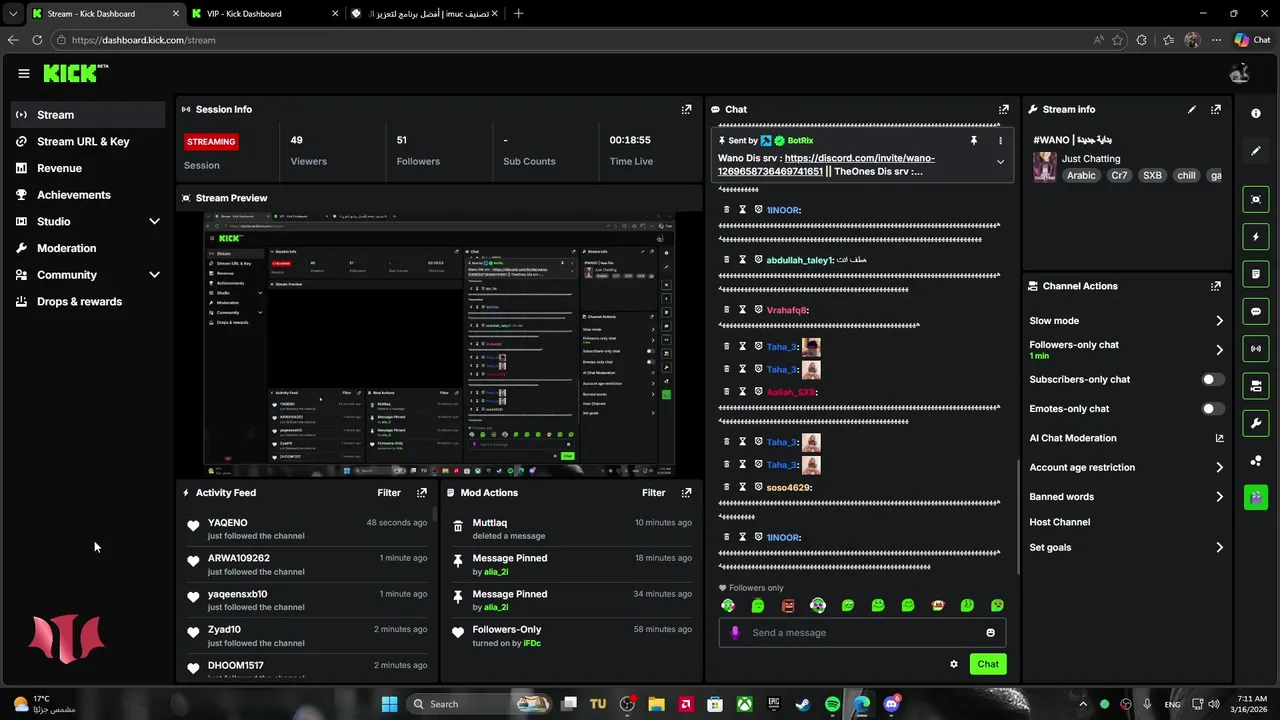Toggle the camera channel actions icon in the right sidebar
The image size is (1280, 720).
pos(1256,385)
